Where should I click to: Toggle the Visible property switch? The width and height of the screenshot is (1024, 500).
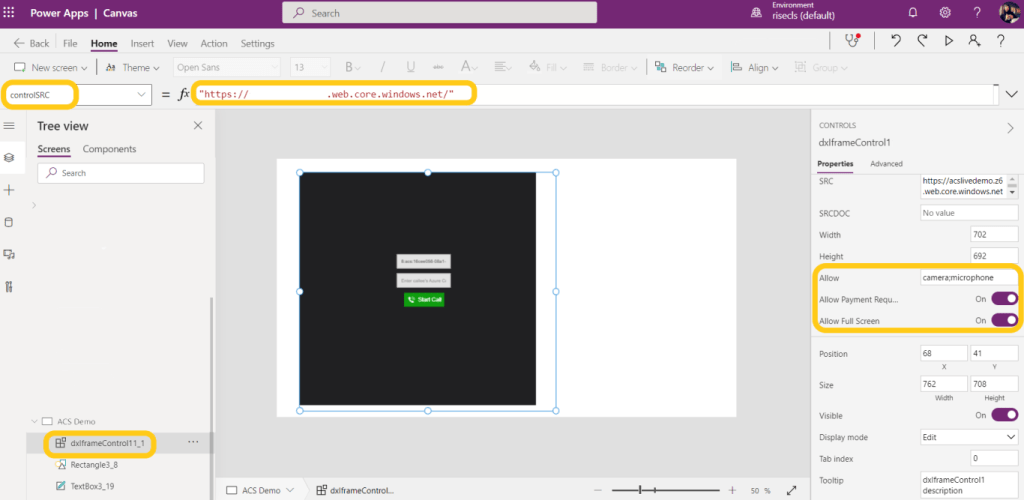tap(1004, 415)
